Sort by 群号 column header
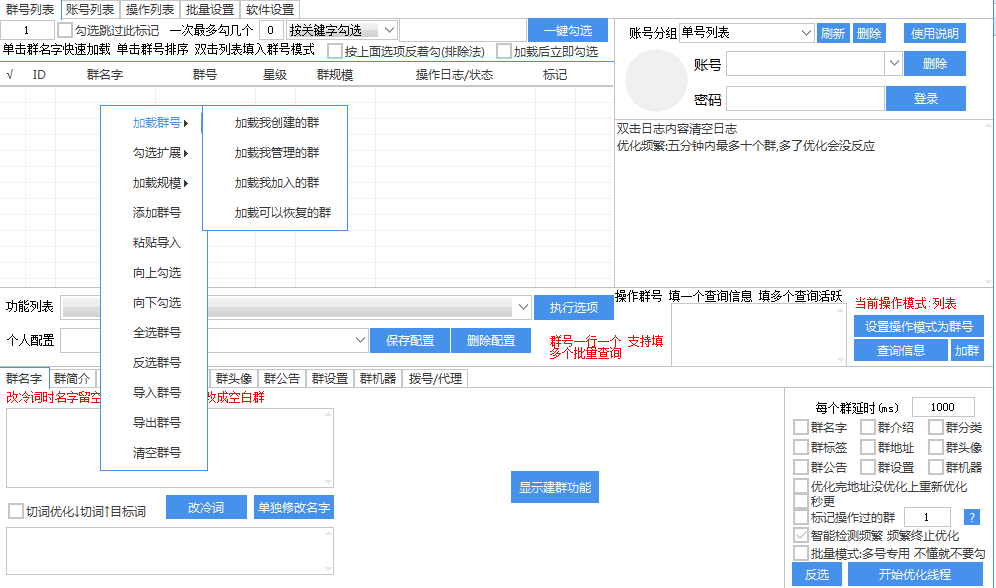 (205, 74)
